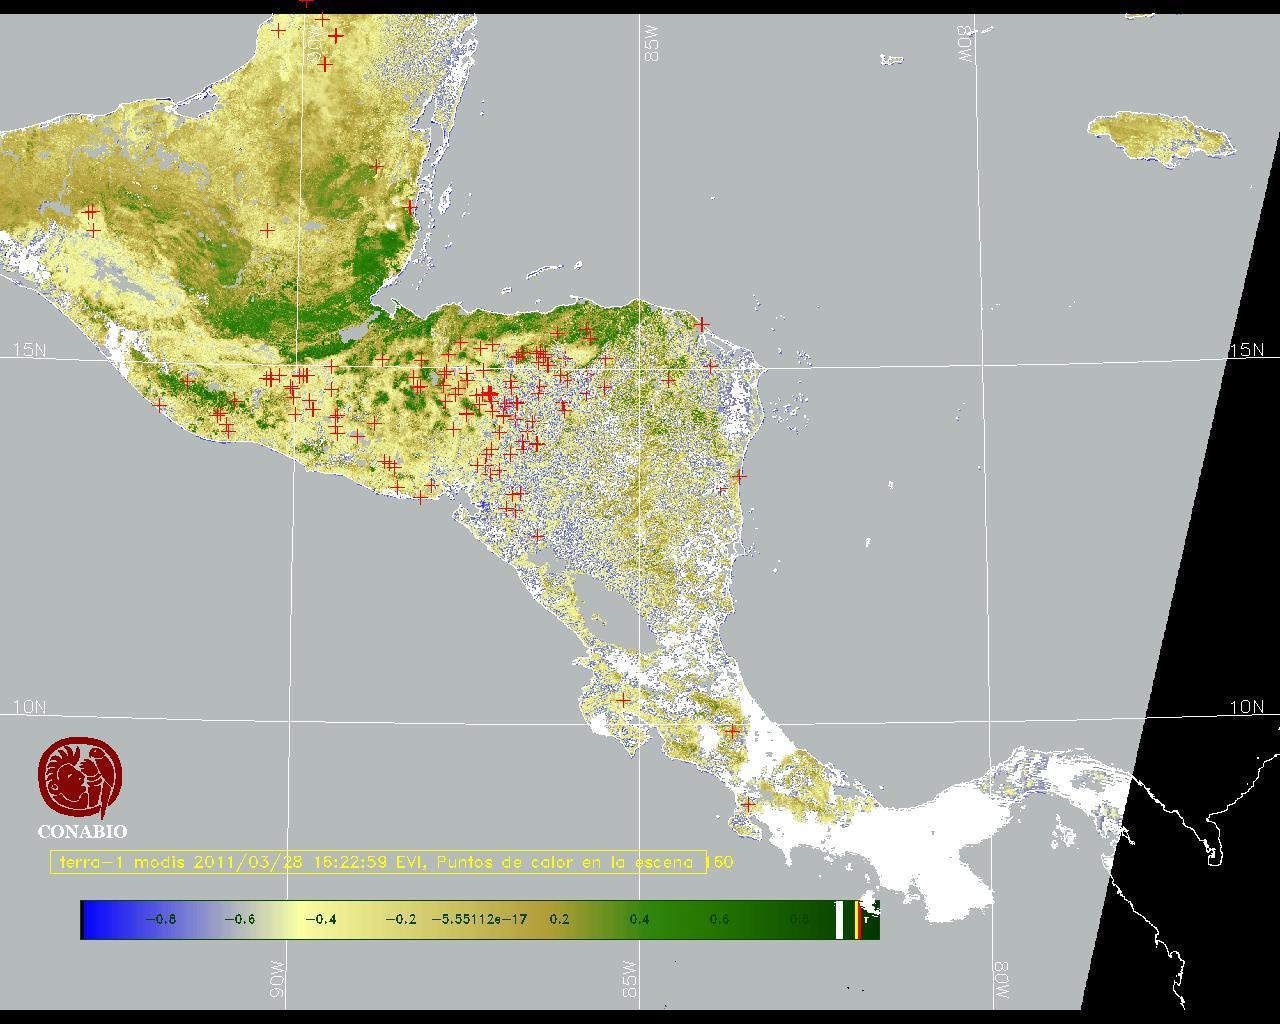Click the red hotspot cross on Honduras' northeast coast

703,324
